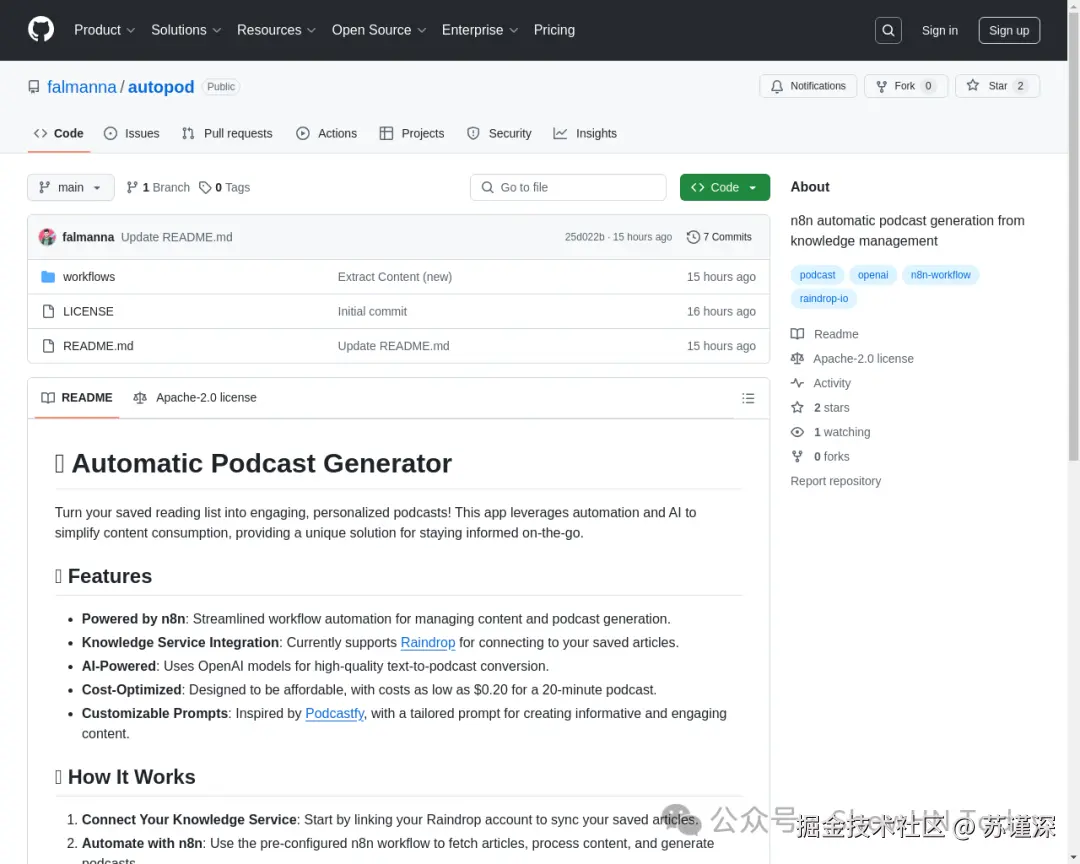The width and height of the screenshot is (1080, 864).
Task: Expand the Open Source menu
Action: (379, 30)
